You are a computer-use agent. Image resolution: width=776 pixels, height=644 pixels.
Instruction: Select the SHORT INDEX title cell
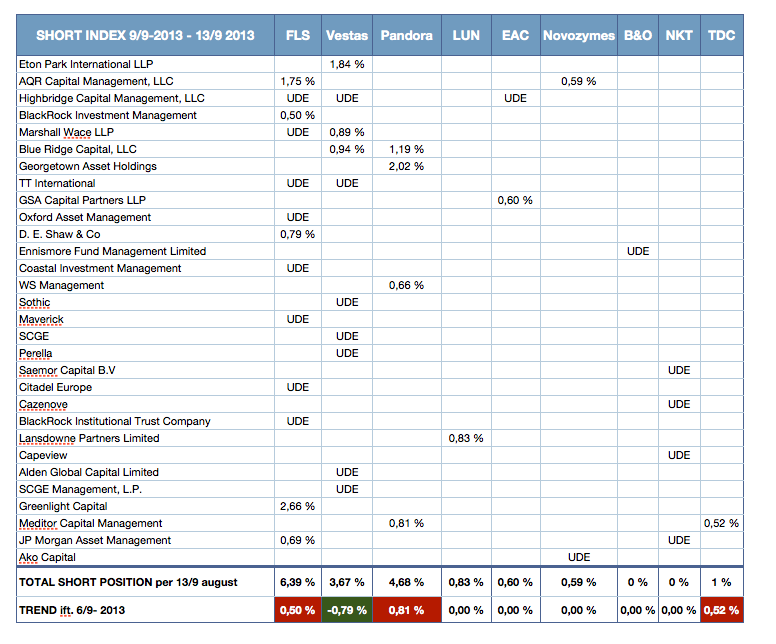click(x=146, y=35)
